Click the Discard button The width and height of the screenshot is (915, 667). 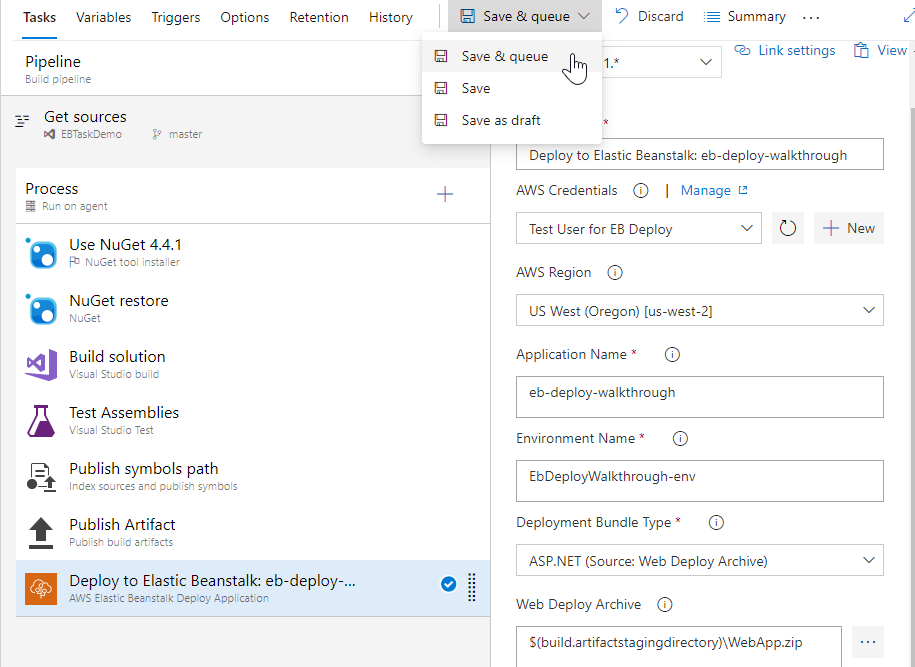(x=649, y=17)
